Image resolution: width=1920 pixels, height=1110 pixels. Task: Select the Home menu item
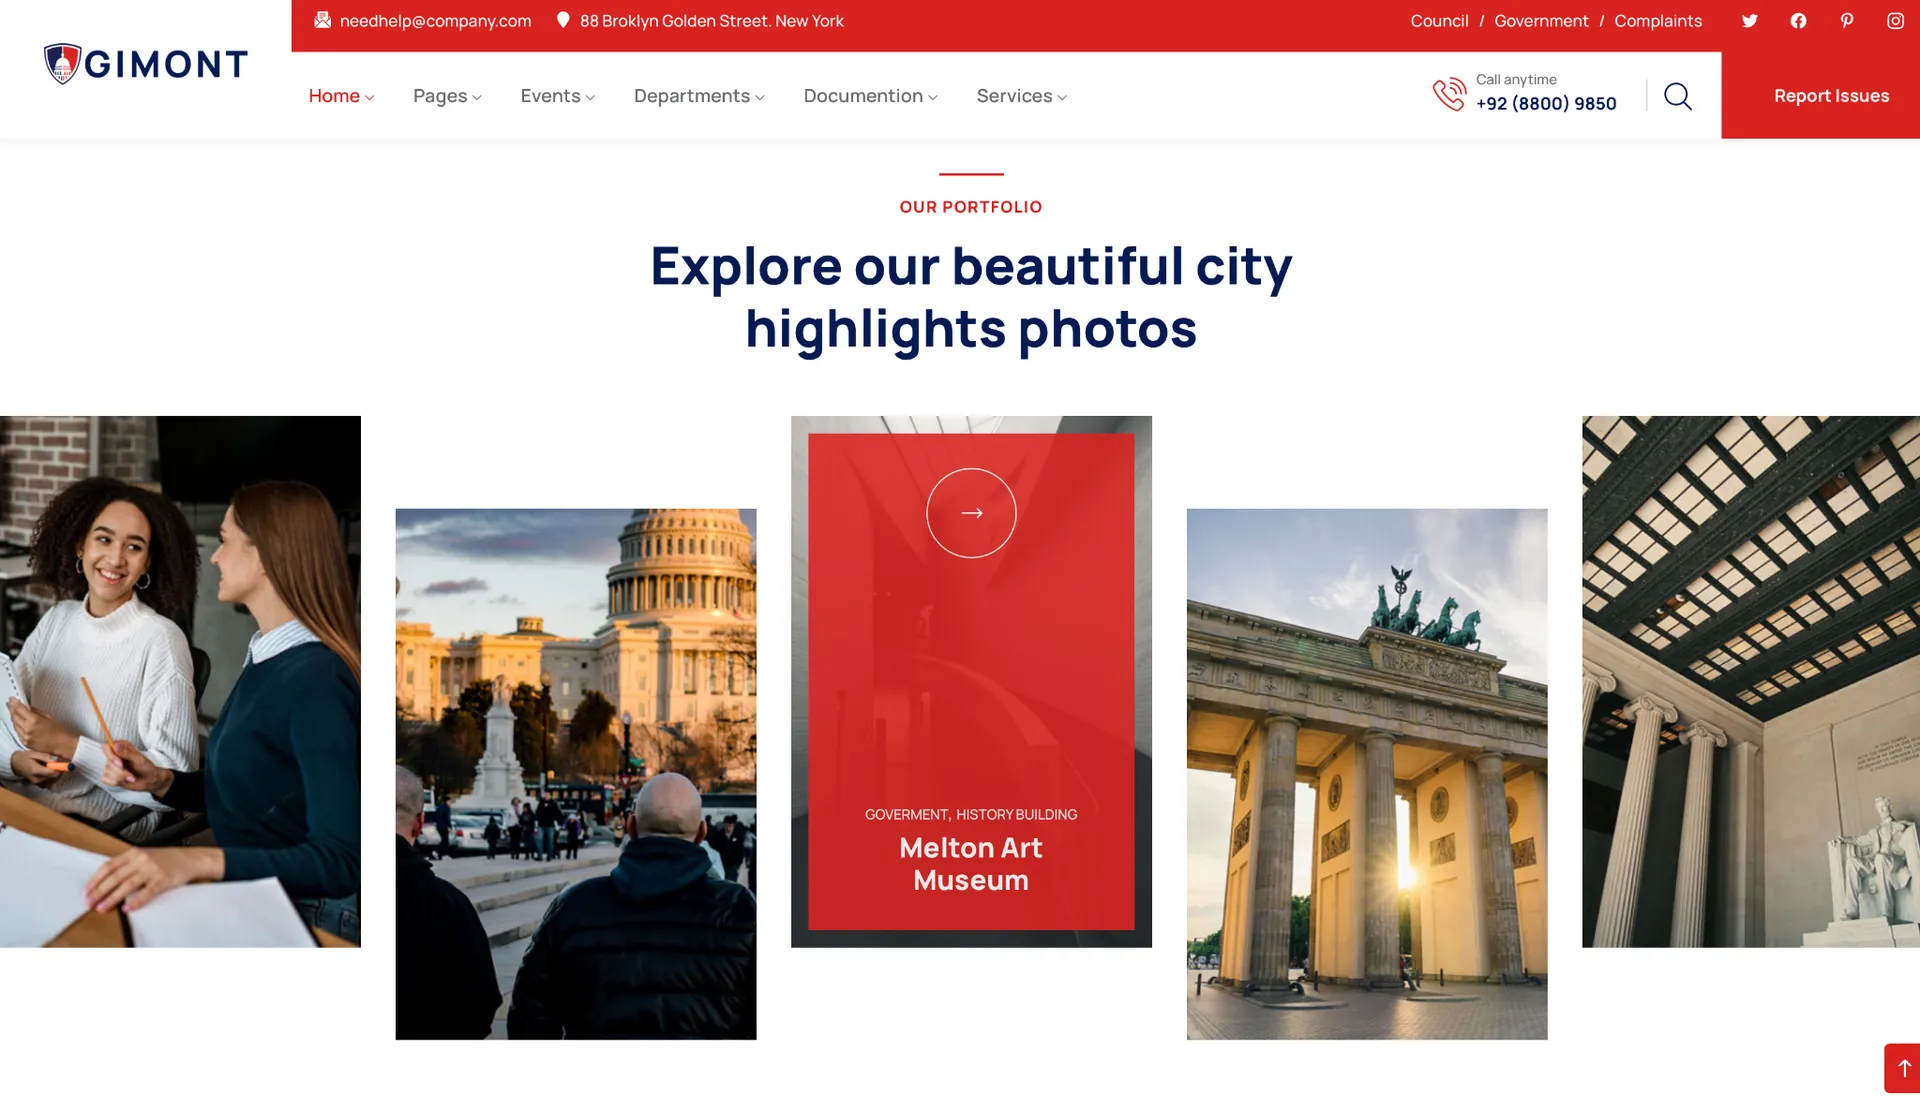(340, 96)
